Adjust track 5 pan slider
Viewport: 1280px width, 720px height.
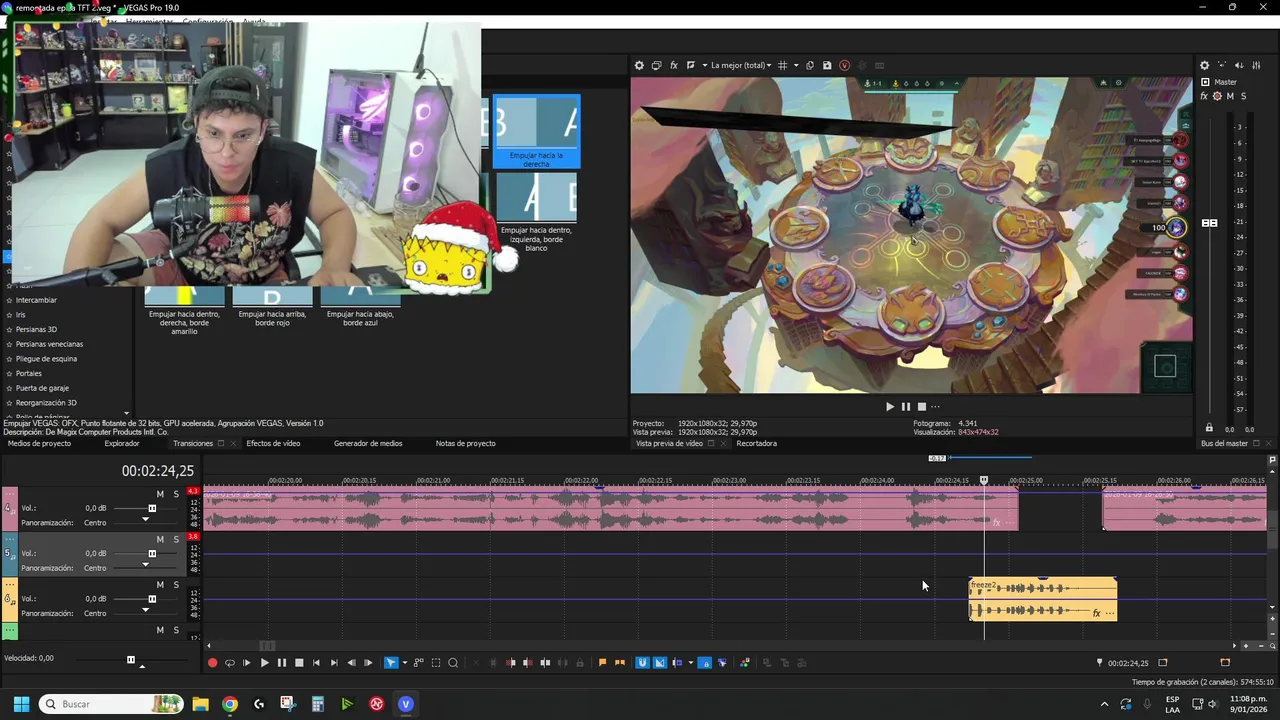coord(145,566)
